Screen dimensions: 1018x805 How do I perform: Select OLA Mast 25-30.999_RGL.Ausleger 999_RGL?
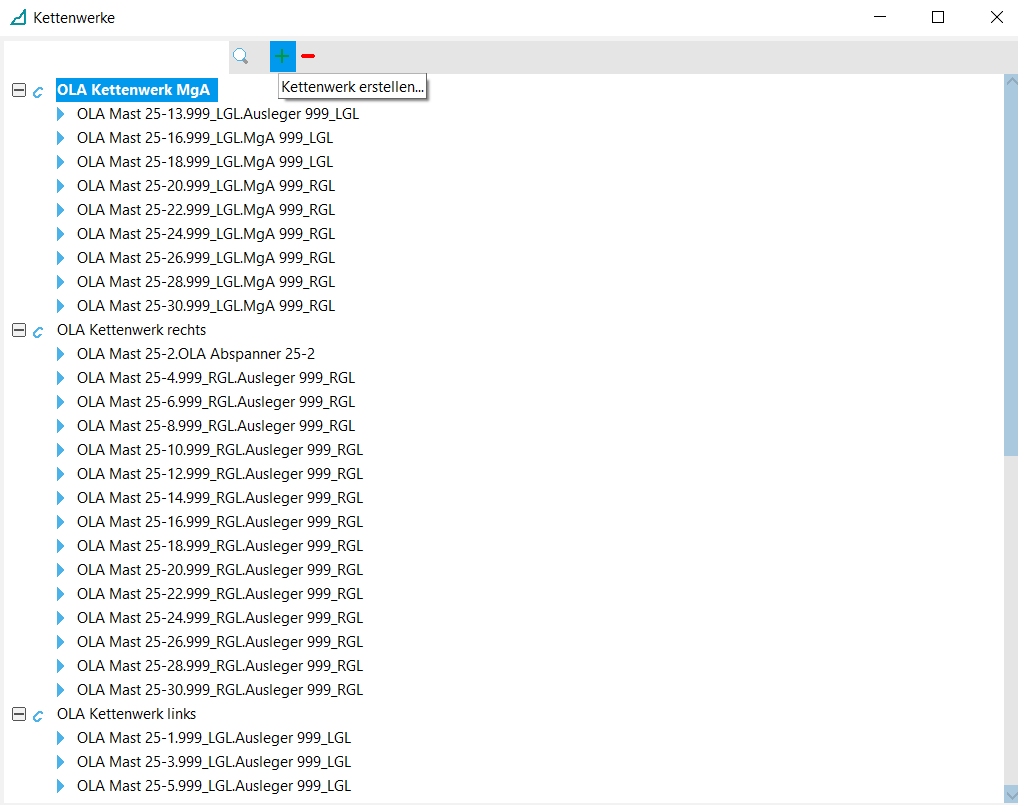[x=219, y=690]
